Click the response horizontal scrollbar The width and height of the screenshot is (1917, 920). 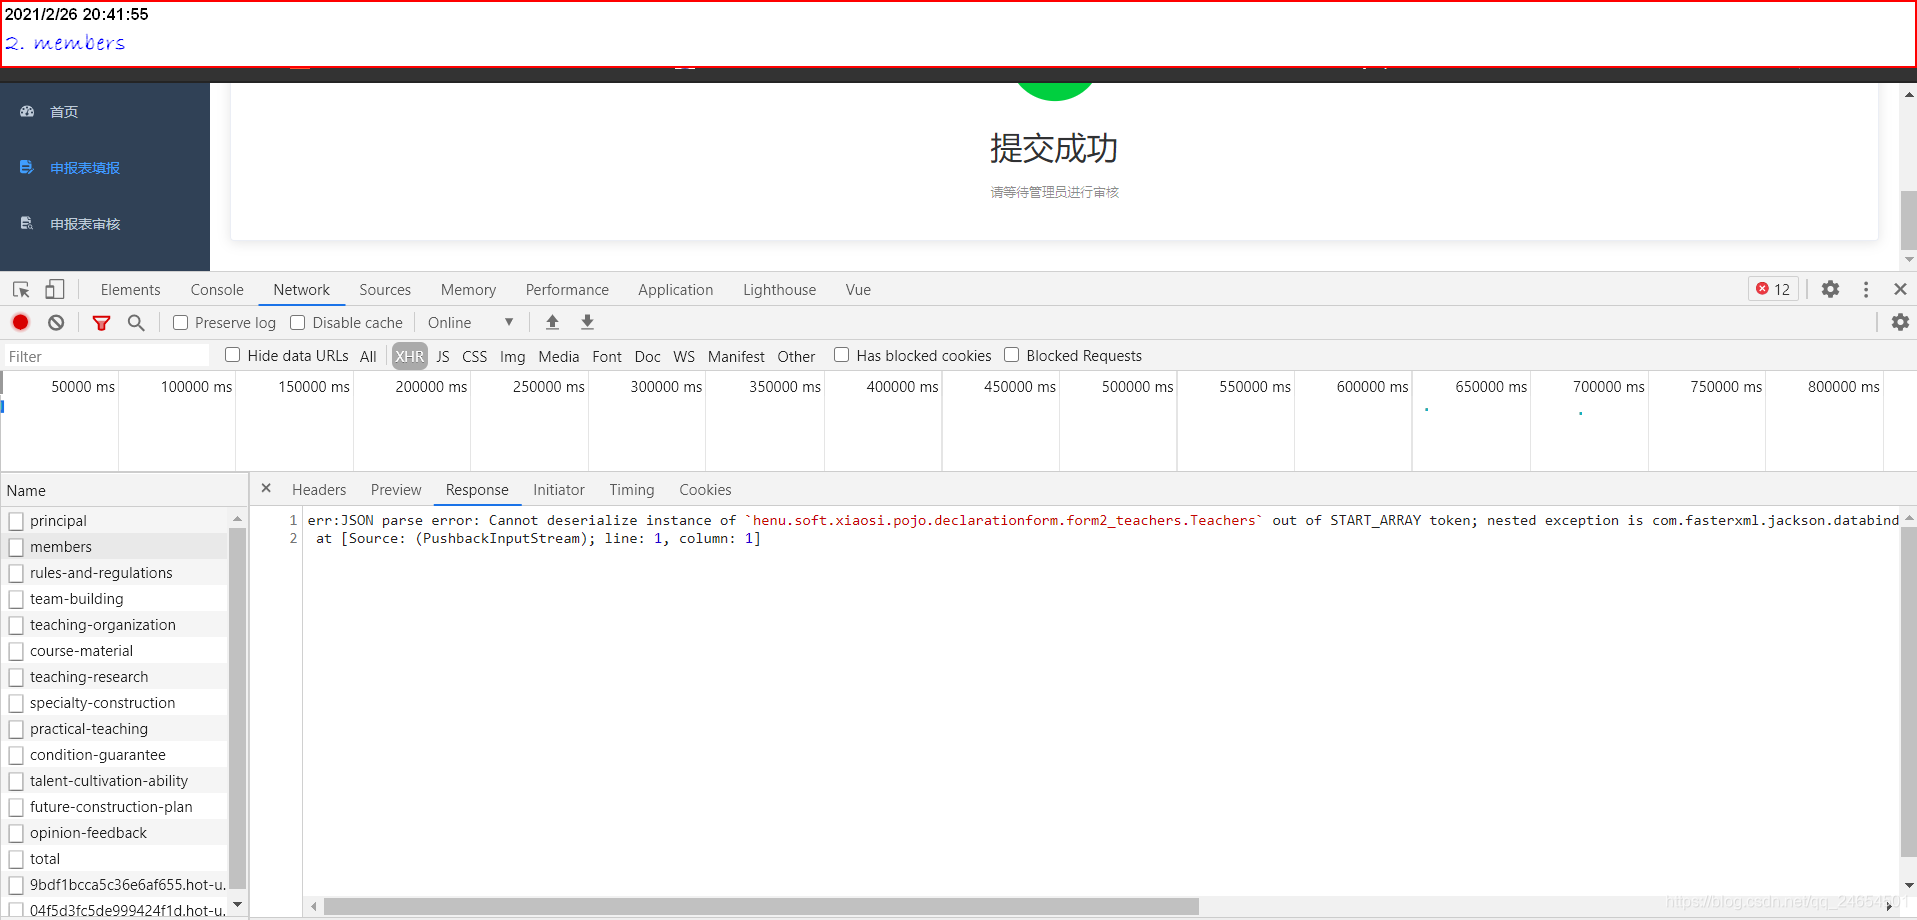[761, 906]
